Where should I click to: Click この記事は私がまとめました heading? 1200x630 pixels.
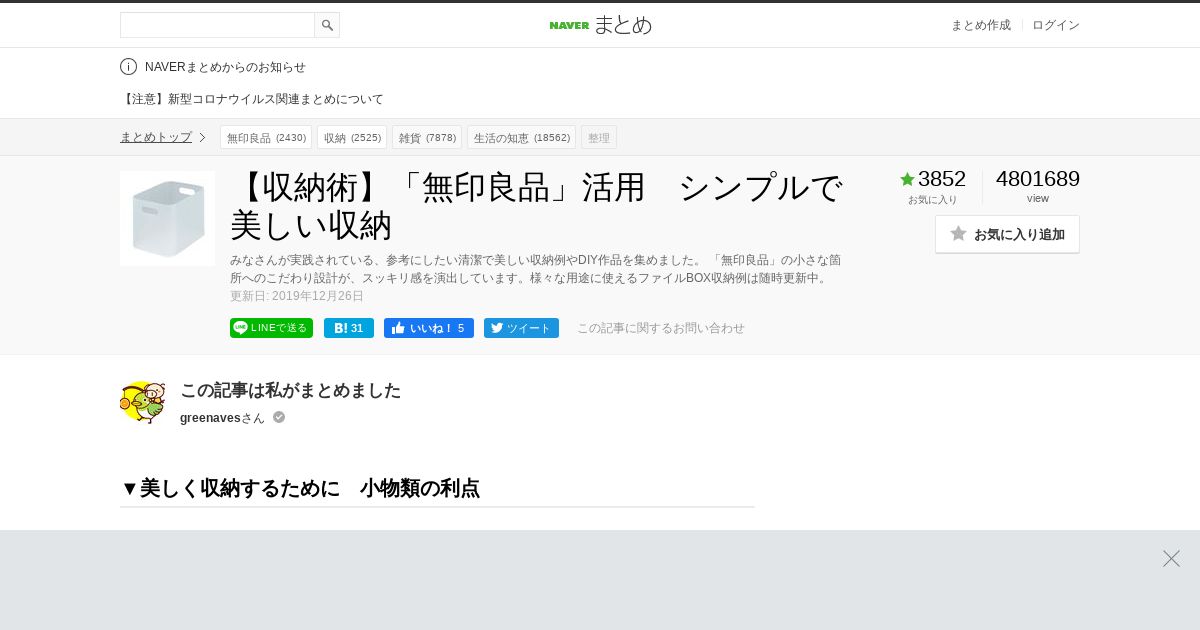coord(290,390)
